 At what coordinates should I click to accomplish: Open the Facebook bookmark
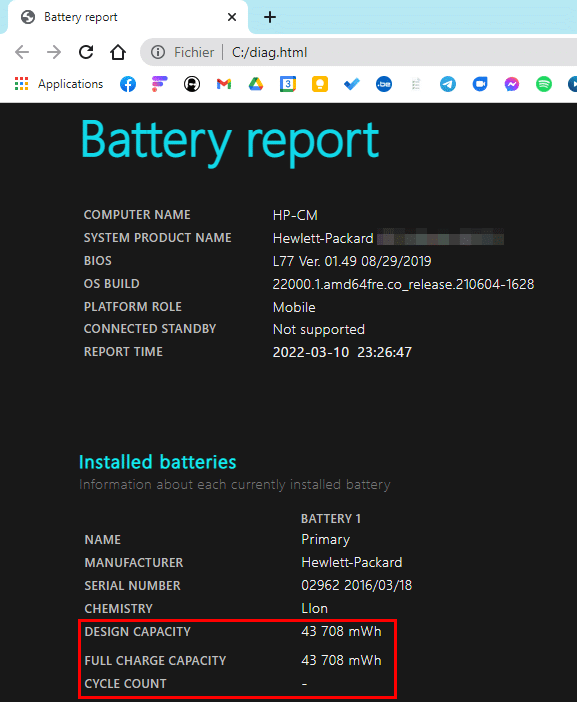pyautogui.click(x=128, y=84)
